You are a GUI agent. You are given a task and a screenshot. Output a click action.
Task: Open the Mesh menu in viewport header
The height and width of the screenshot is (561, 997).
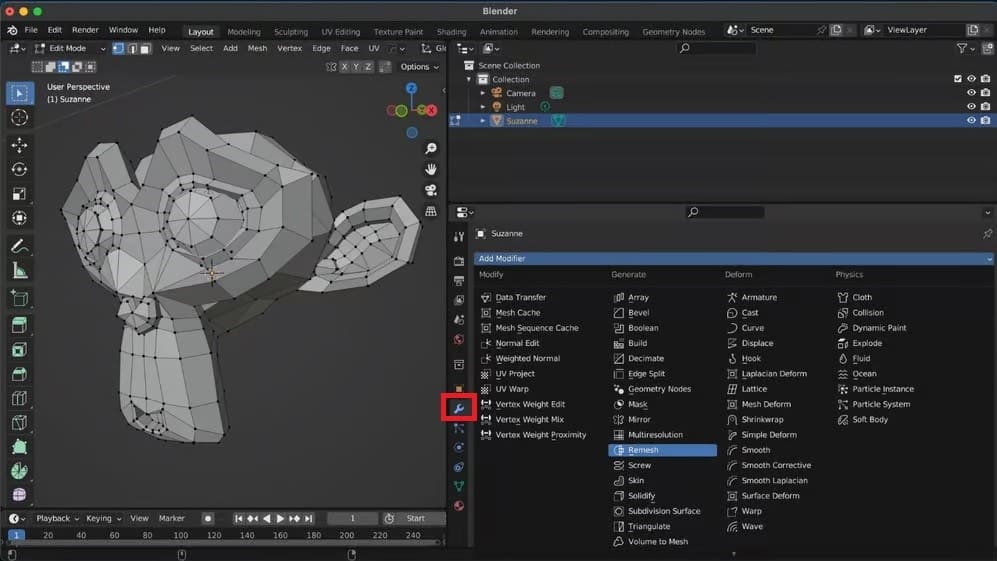point(257,48)
